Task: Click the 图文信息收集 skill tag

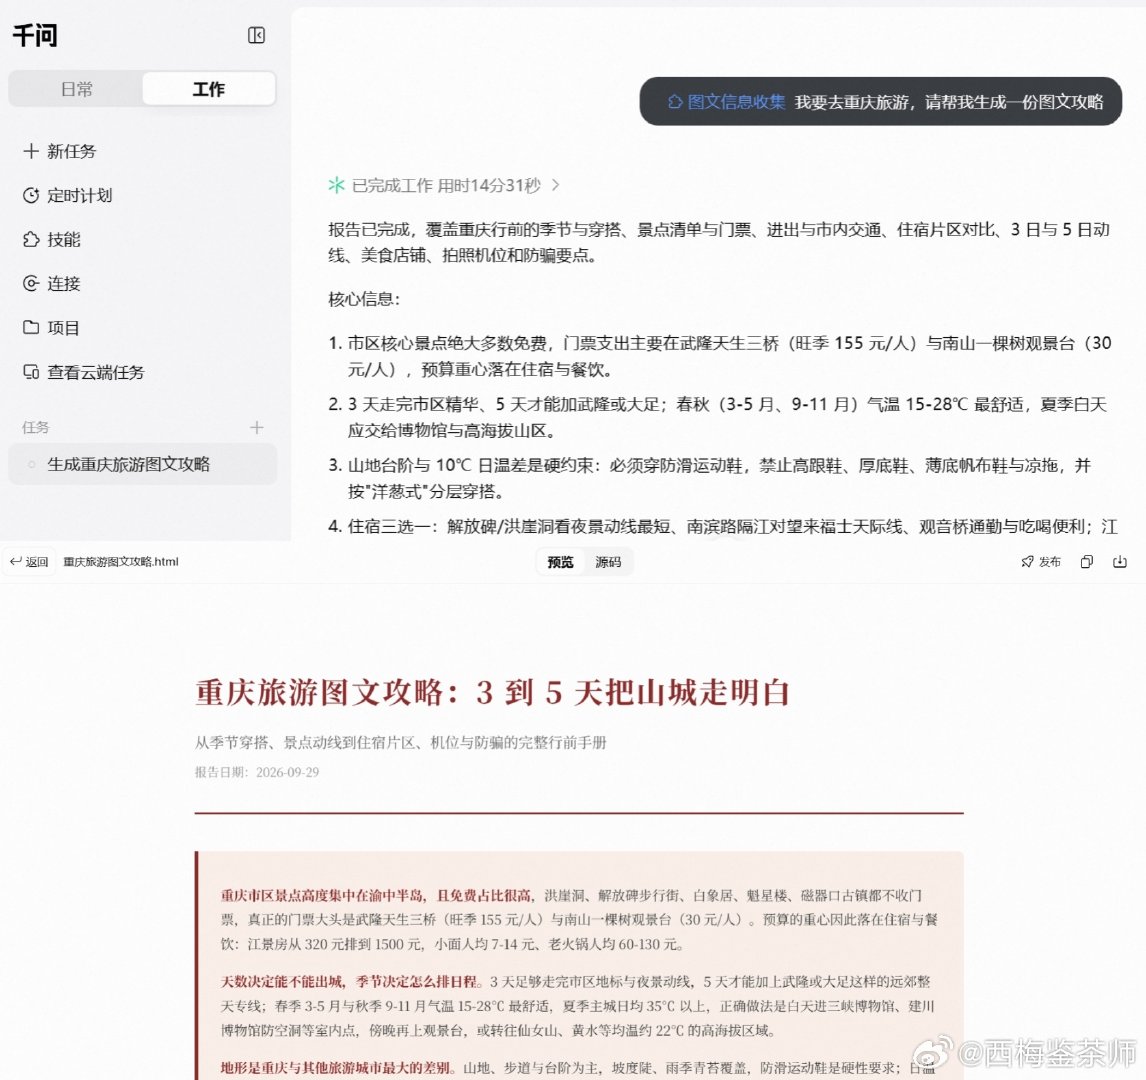Action: pyautogui.click(x=726, y=102)
